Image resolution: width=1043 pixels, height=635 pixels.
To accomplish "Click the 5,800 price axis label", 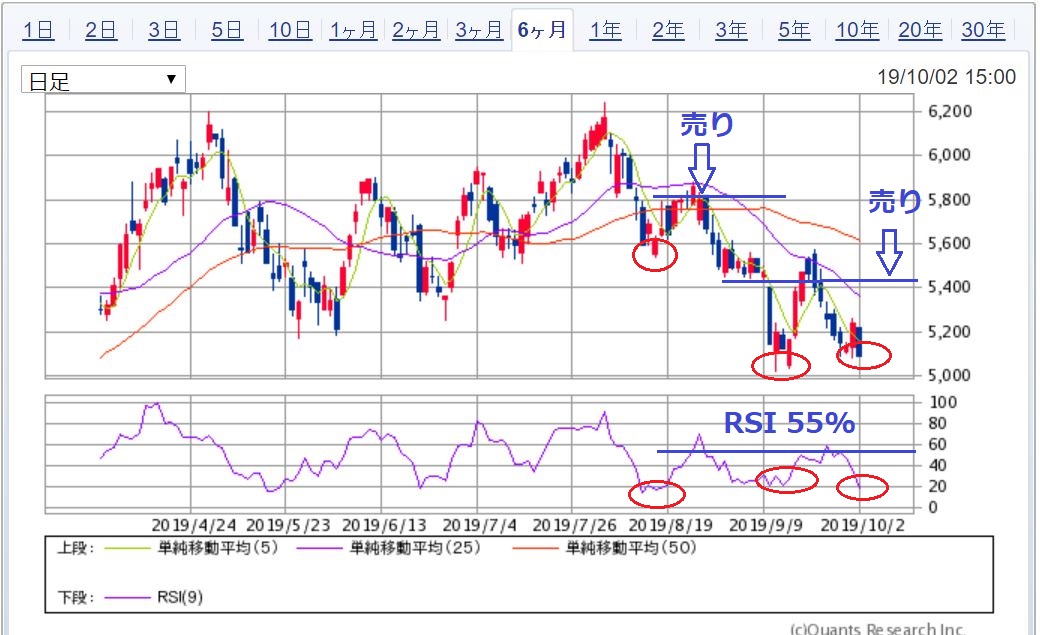I will click(x=950, y=199).
